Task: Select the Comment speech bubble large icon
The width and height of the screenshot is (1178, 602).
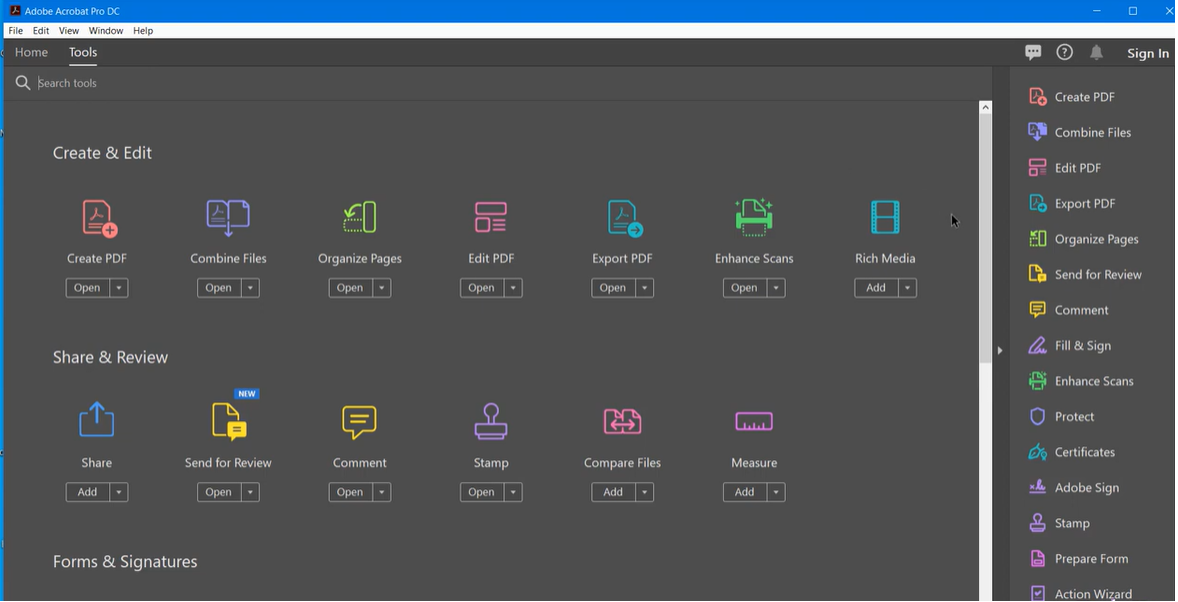Action: (x=359, y=422)
